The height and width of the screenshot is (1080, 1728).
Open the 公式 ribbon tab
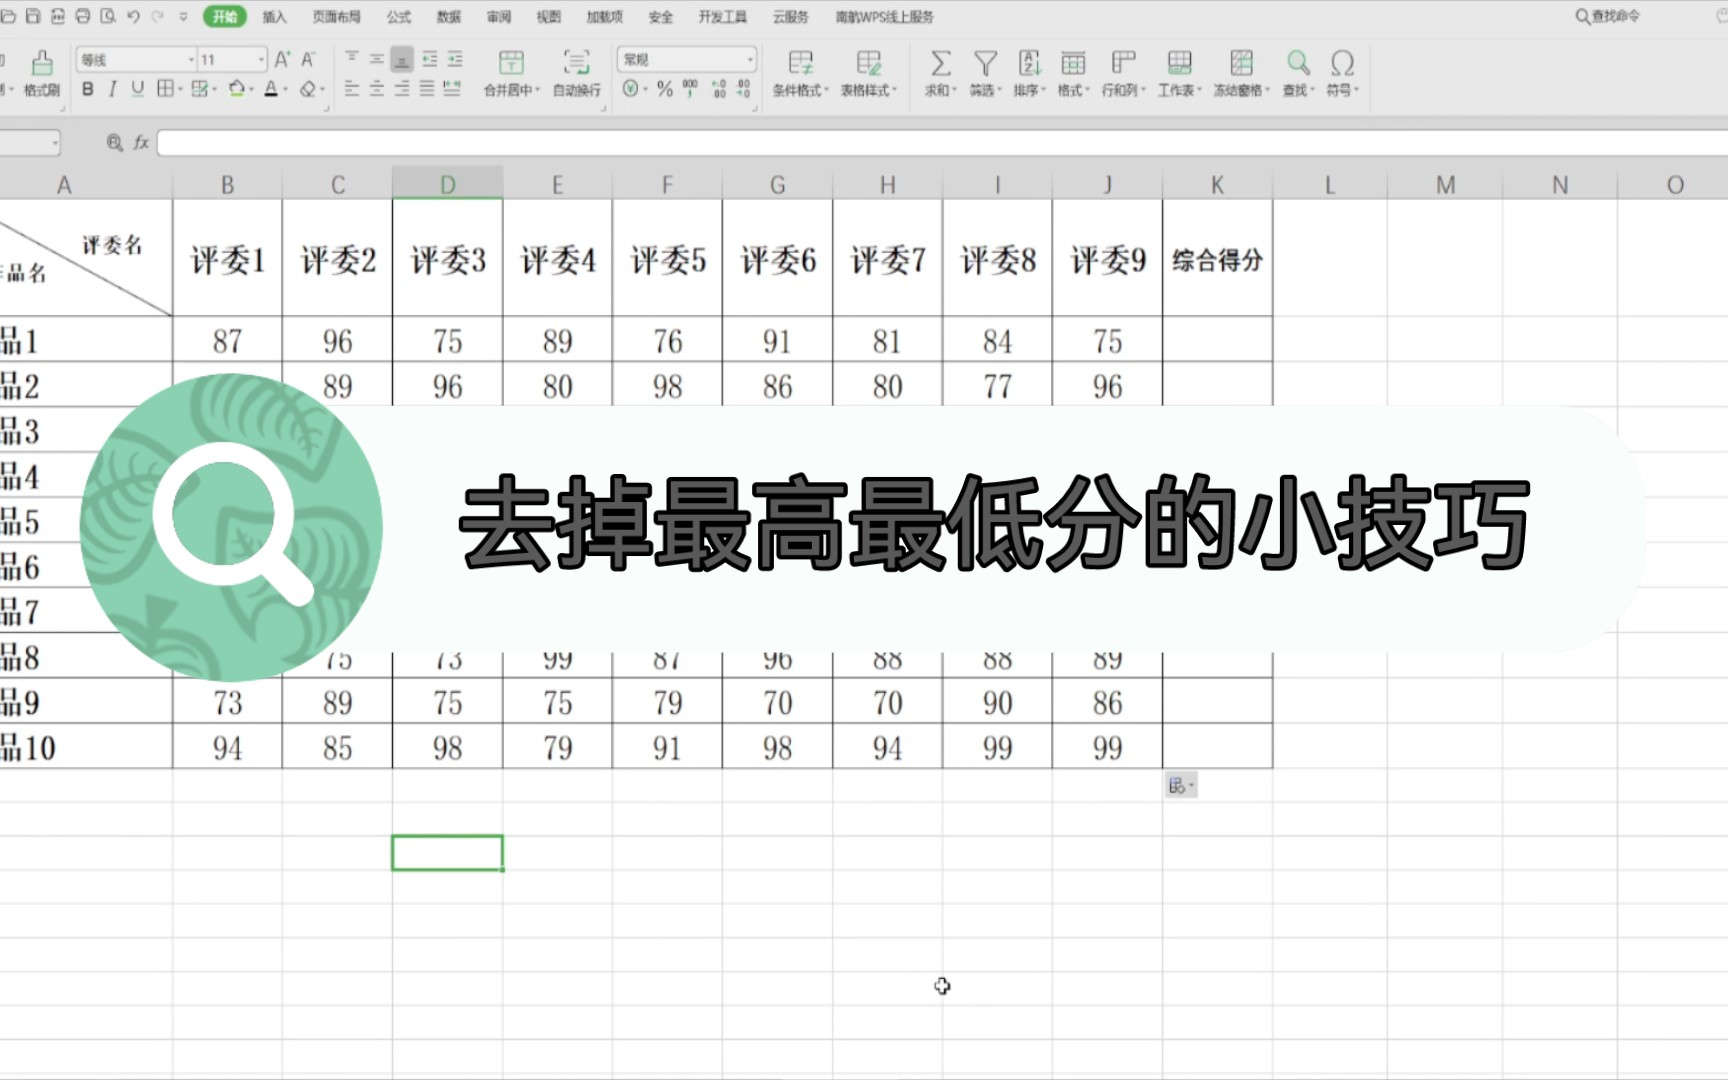[396, 16]
